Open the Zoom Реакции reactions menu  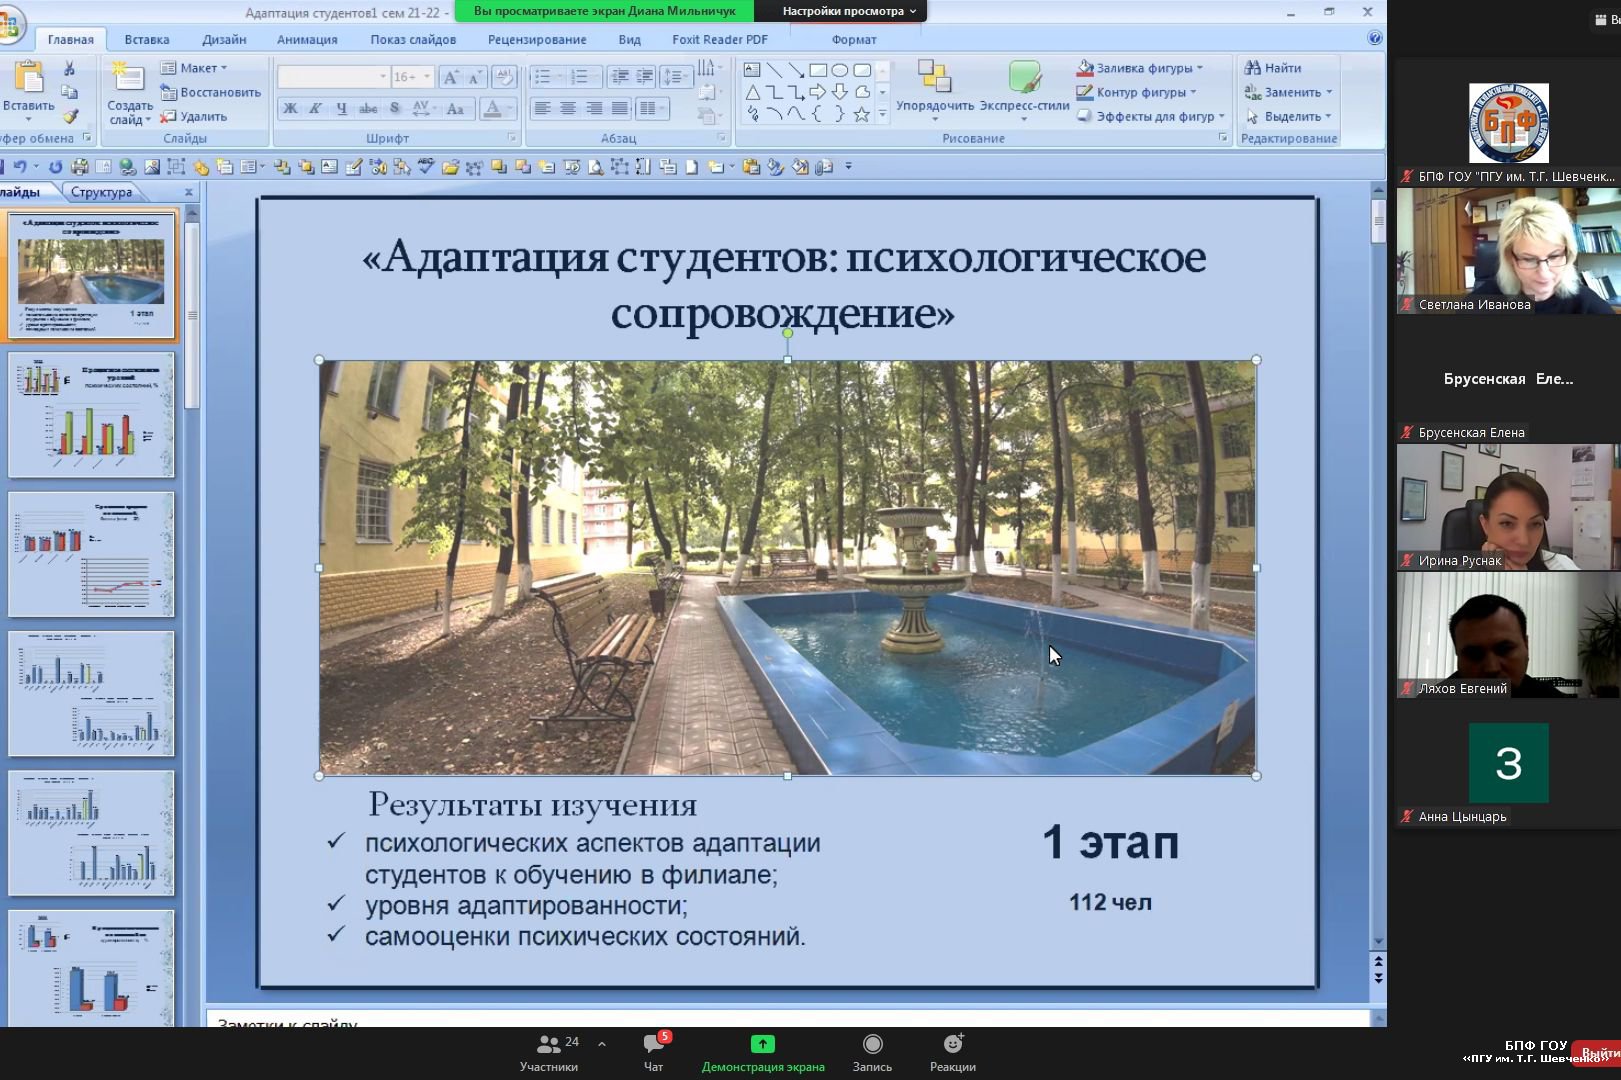953,1053
